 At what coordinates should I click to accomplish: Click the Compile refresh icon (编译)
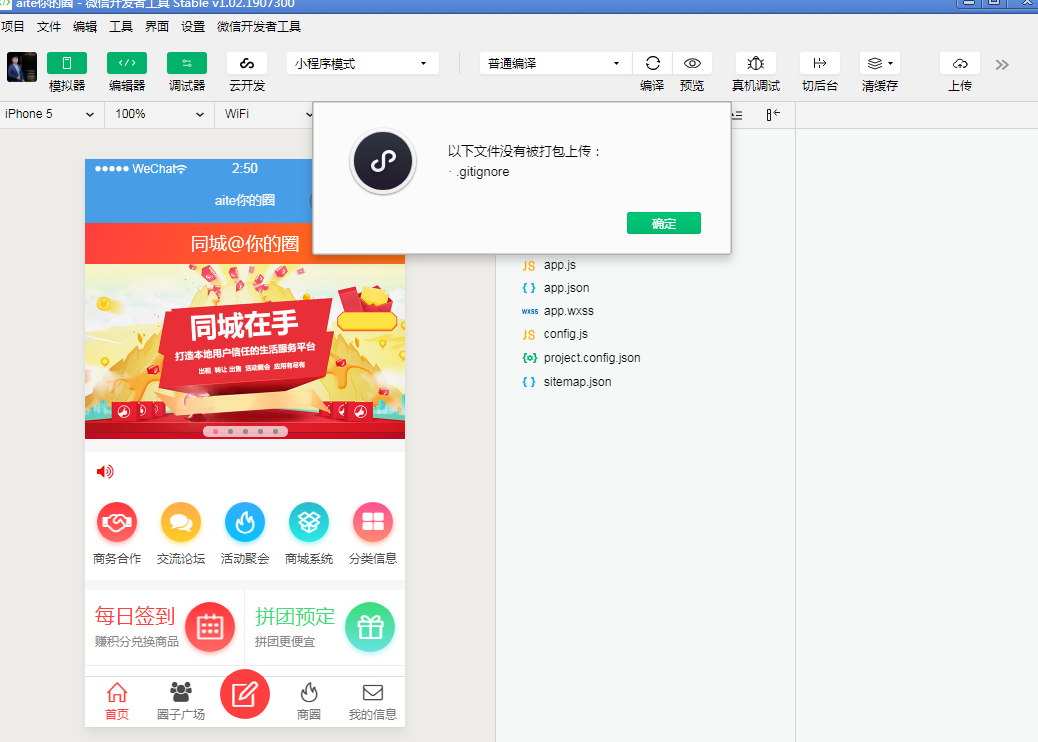tap(652, 63)
